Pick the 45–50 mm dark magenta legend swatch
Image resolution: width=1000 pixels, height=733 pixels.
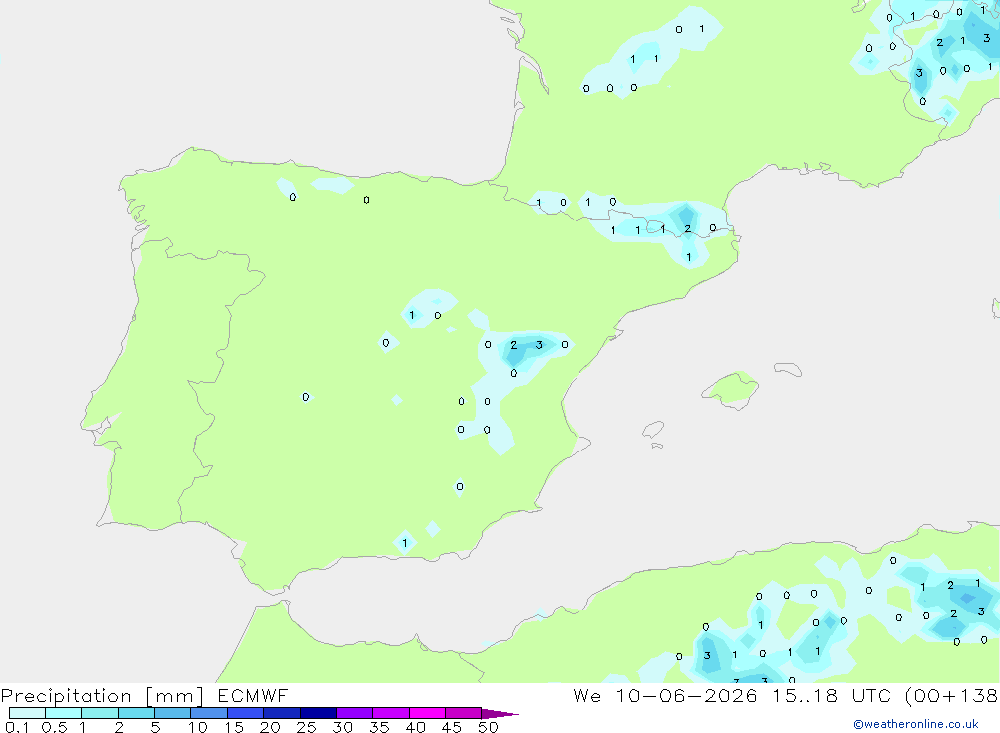pyautogui.click(x=464, y=713)
